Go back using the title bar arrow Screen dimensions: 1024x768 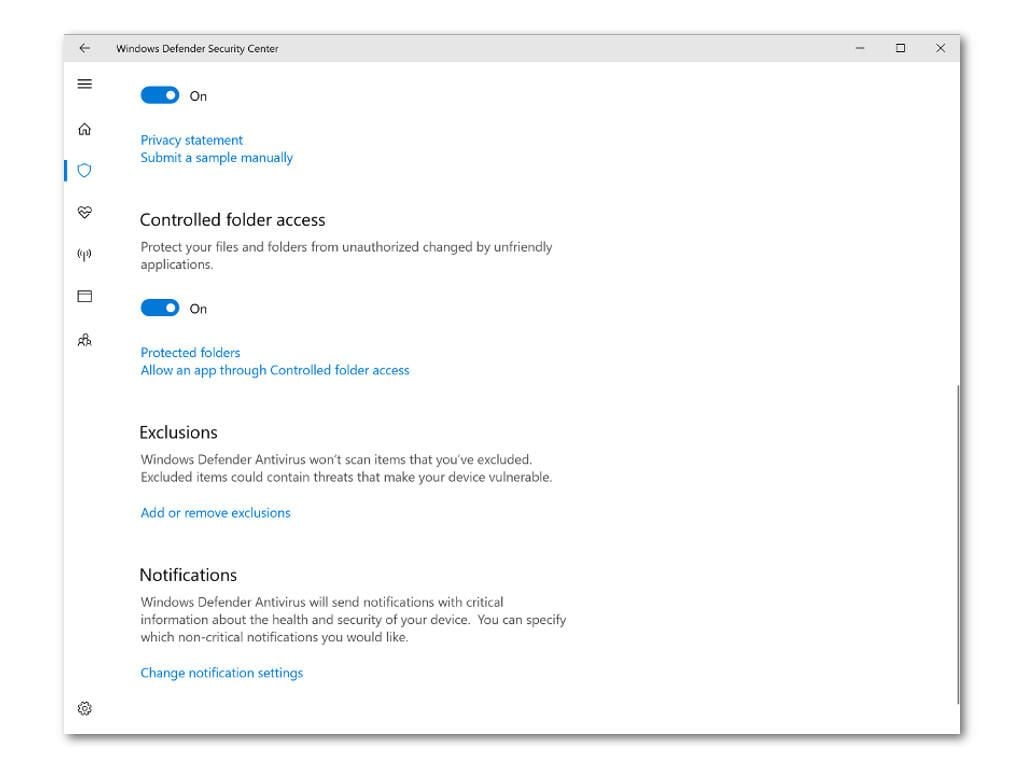pos(84,48)
